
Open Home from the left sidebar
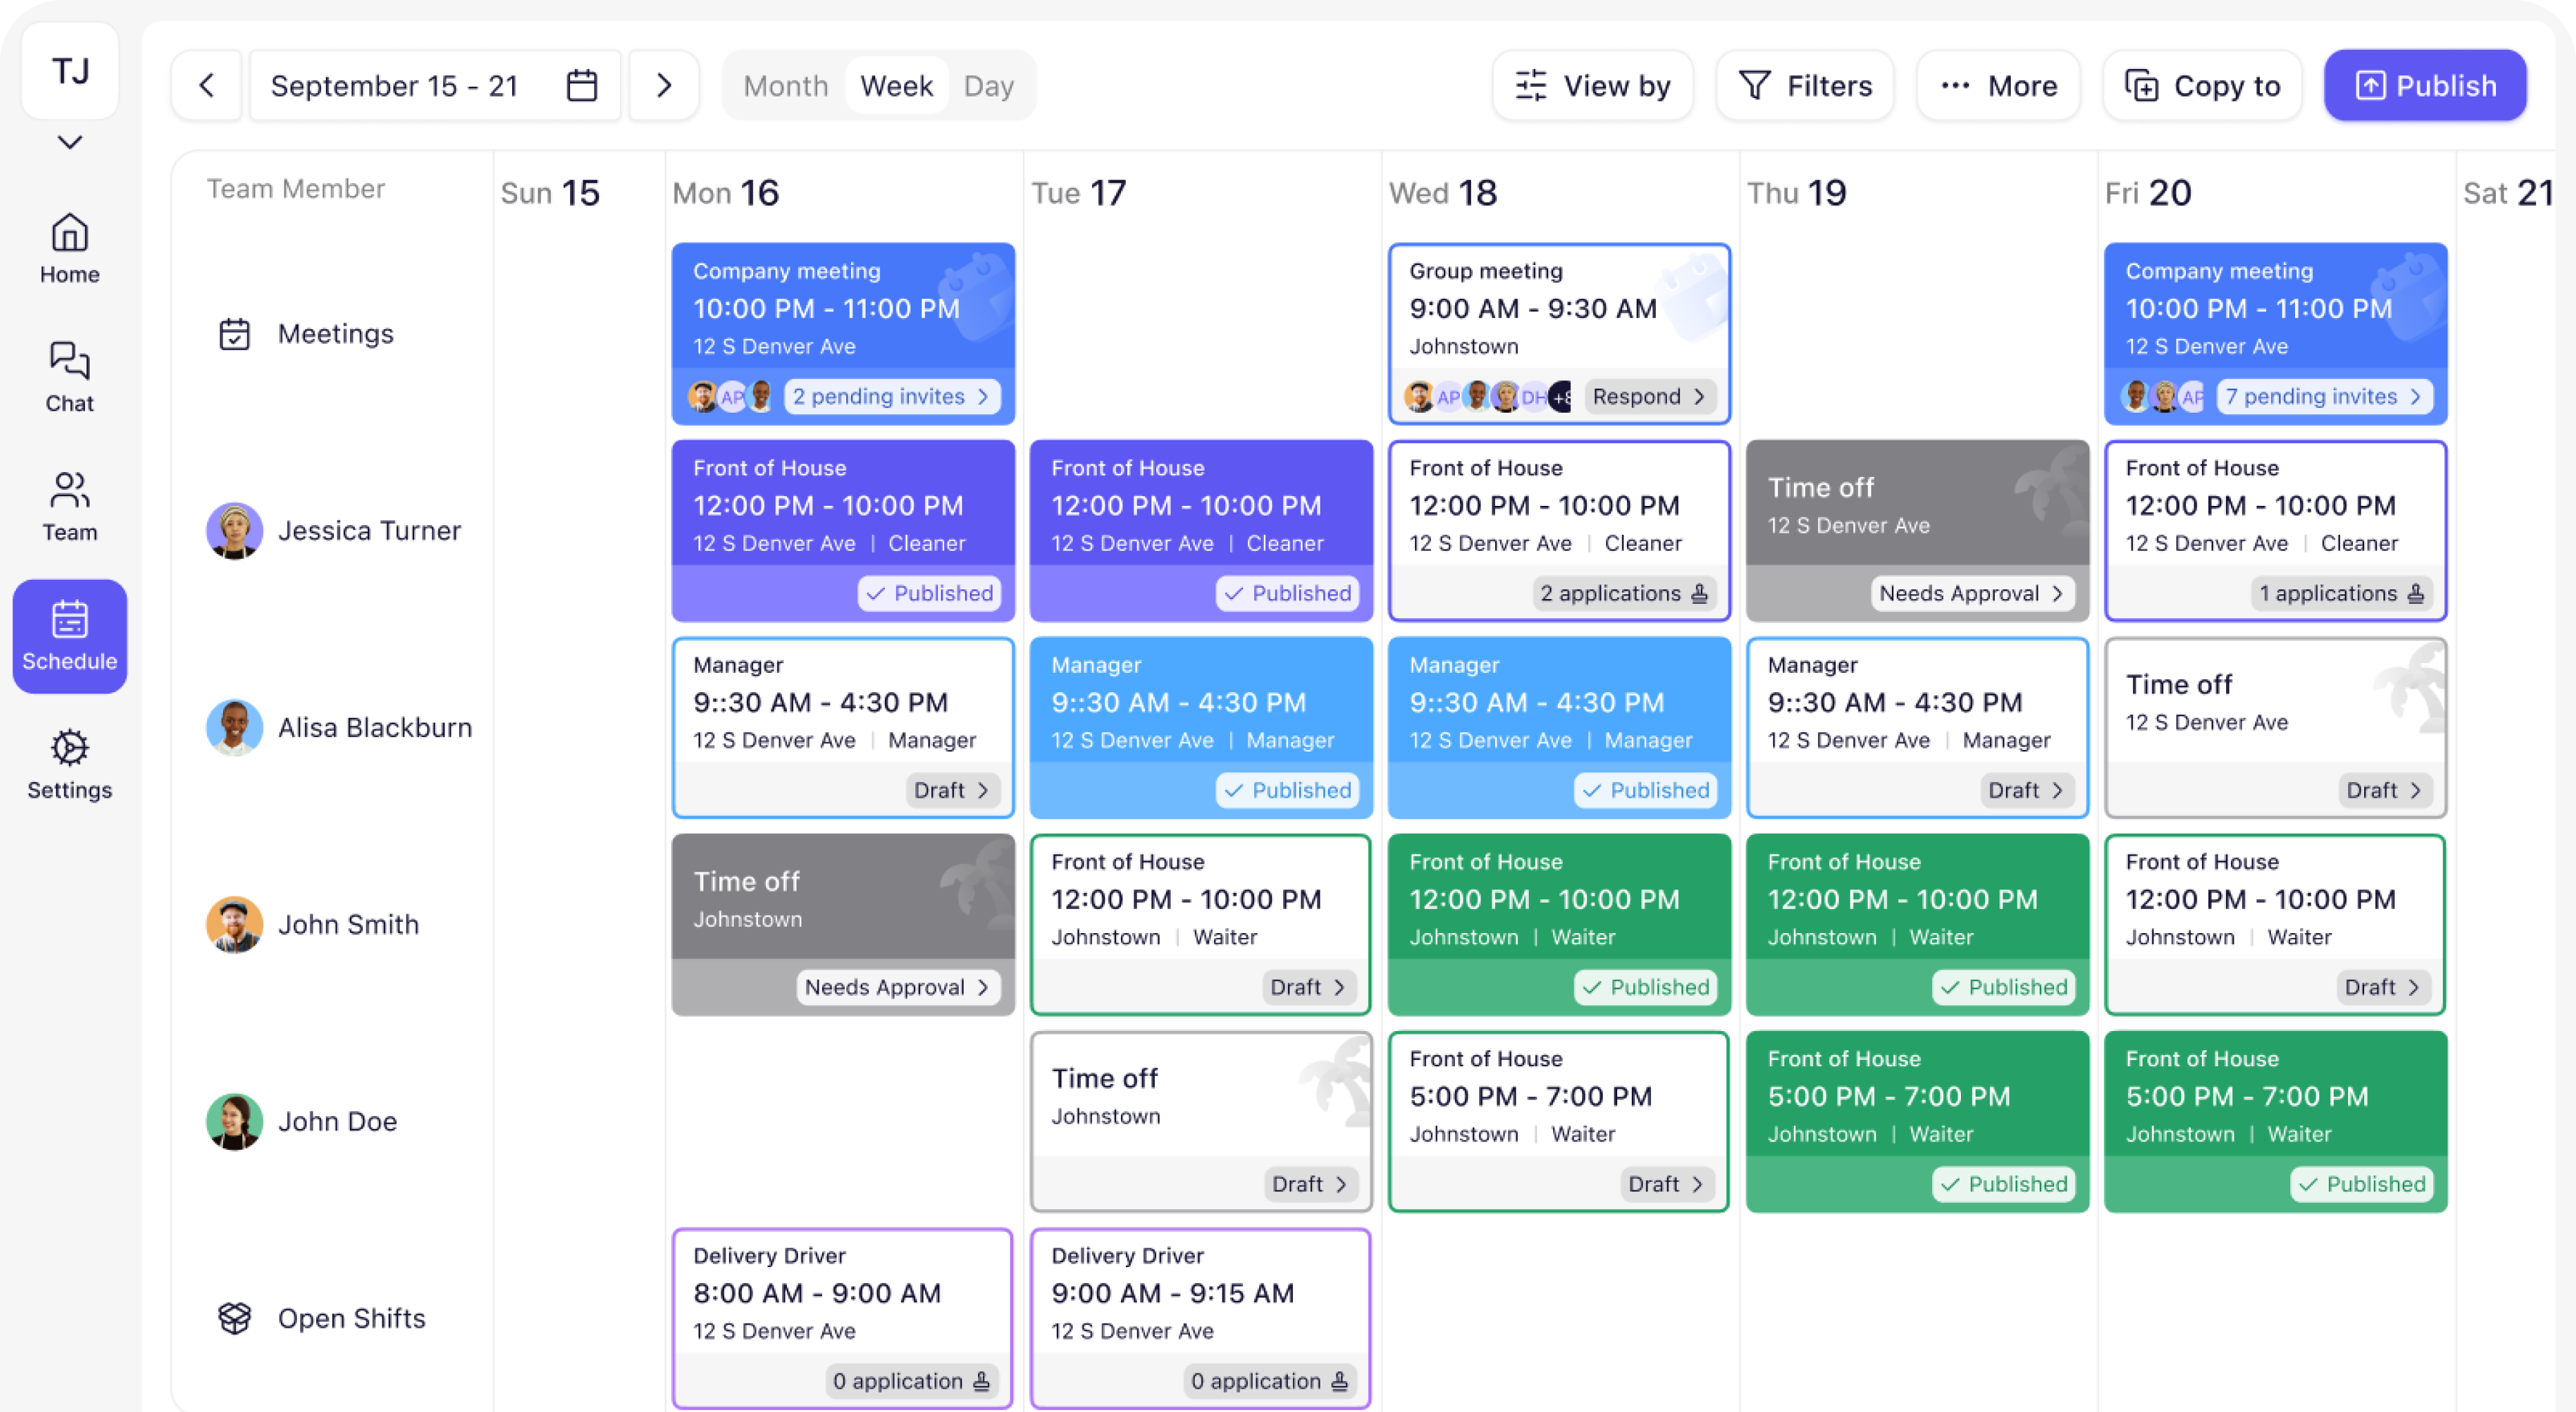point(69,248)
